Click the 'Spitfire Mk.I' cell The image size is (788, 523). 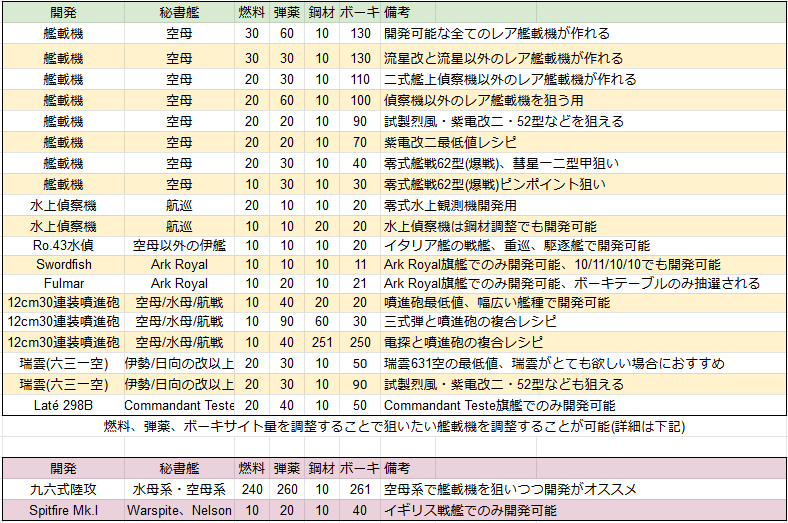click(x=63, y=510)
